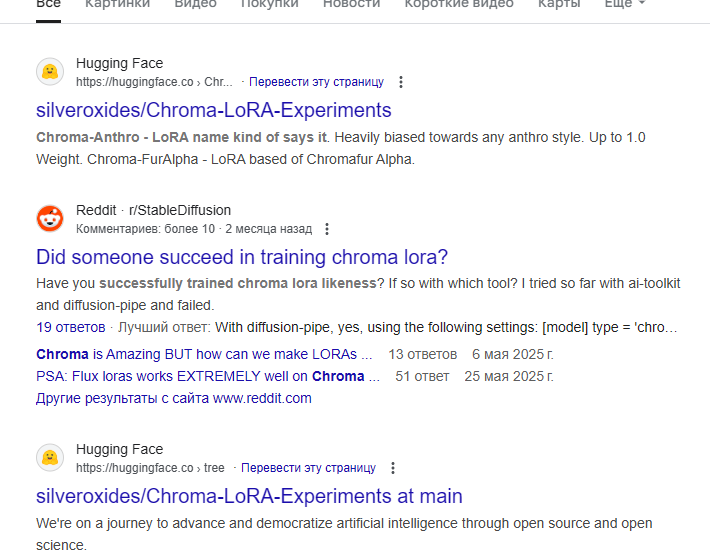
Task: Select the Короткие видео tab
Action: [x=458, y=4]
